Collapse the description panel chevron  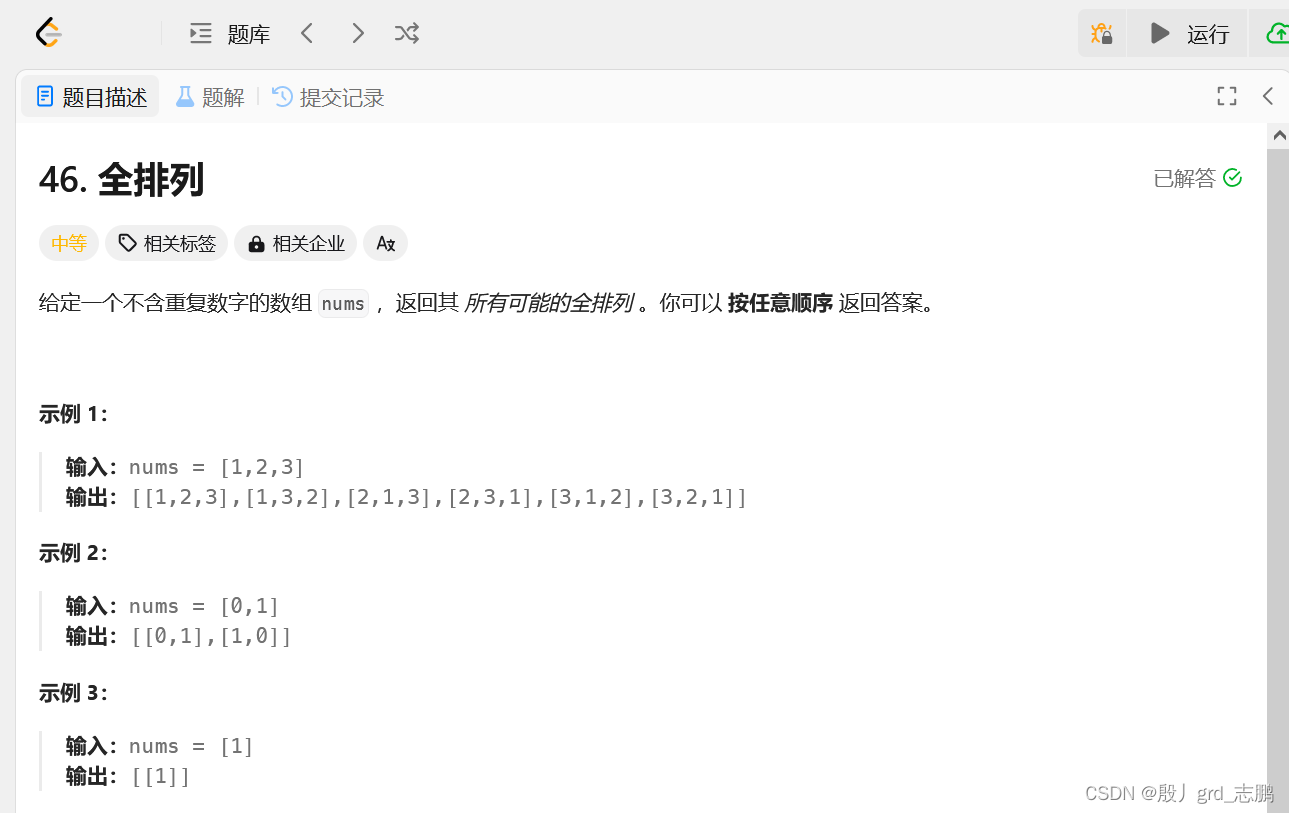tap(1267, 96)
